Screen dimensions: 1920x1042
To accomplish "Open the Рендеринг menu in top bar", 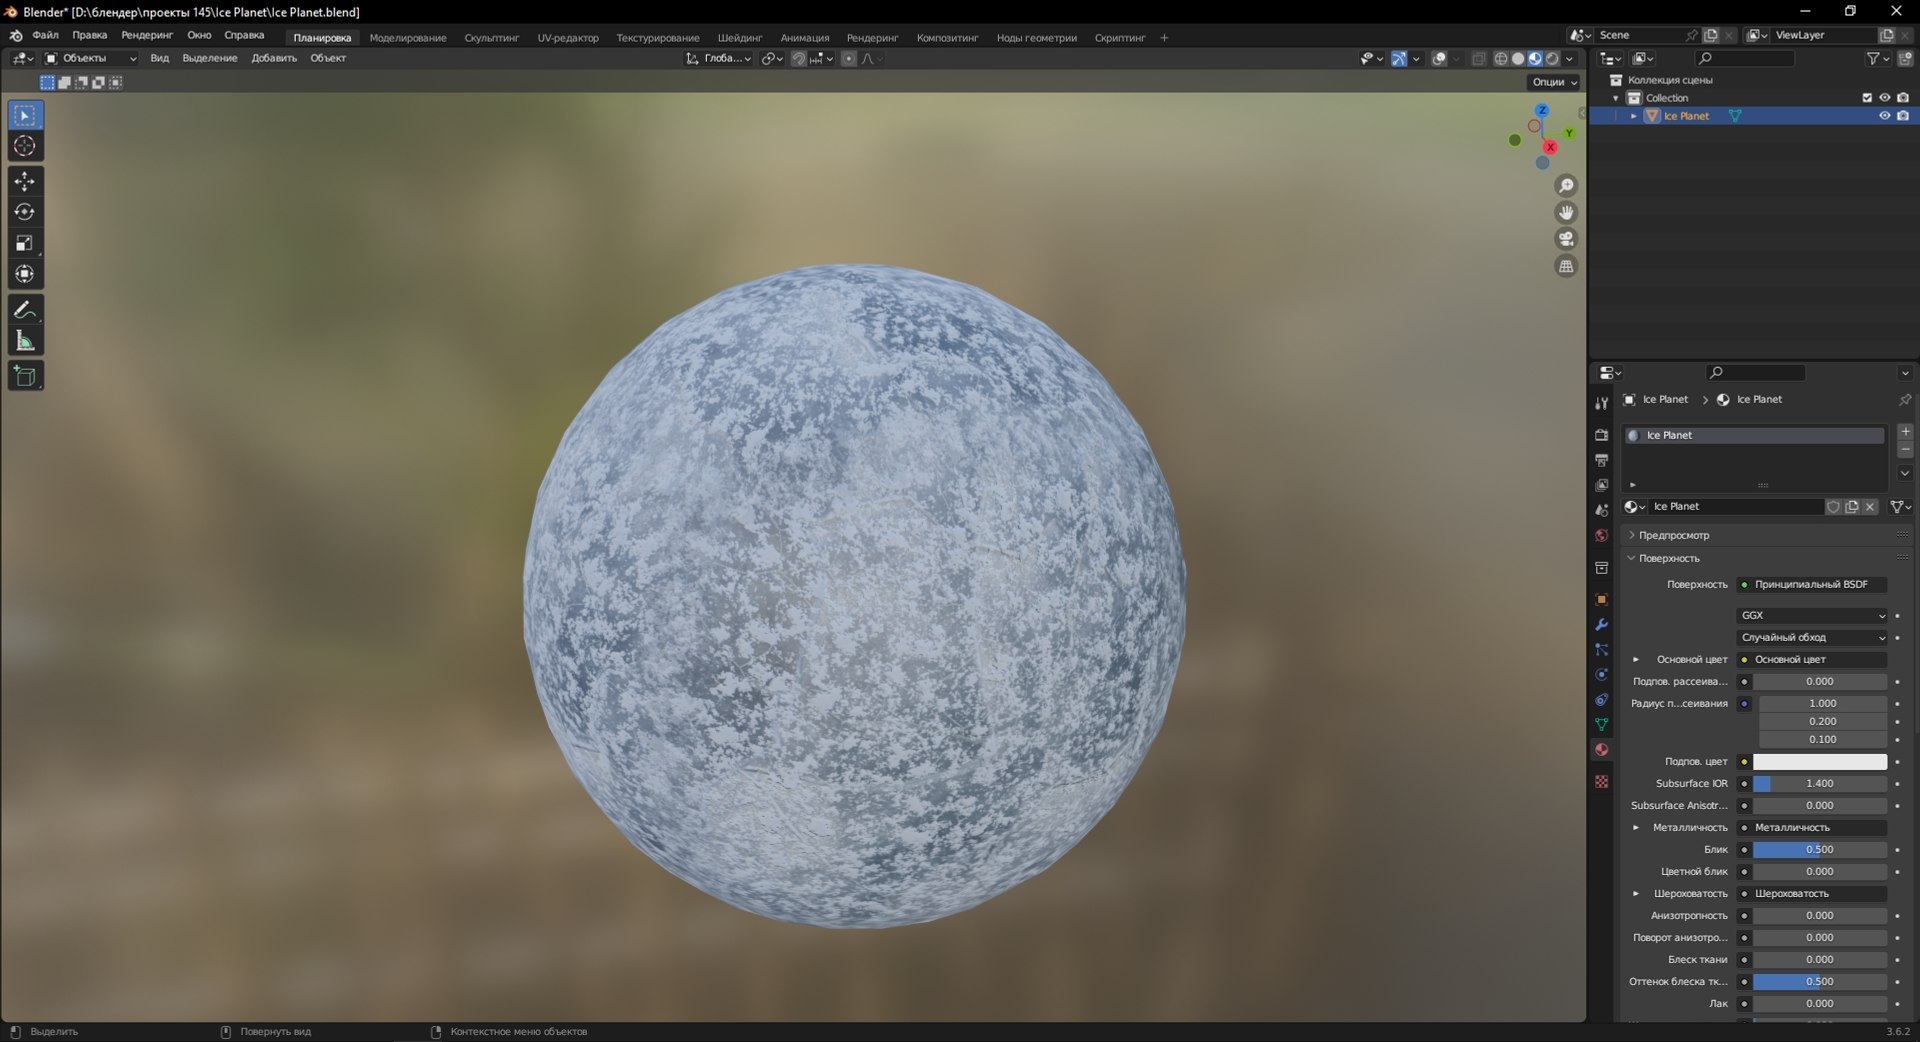I will click(147, 35).
